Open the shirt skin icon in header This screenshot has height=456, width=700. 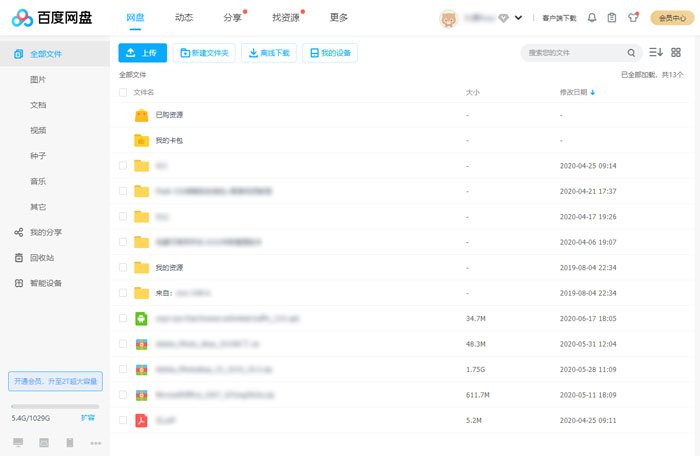tap(633, 18)
